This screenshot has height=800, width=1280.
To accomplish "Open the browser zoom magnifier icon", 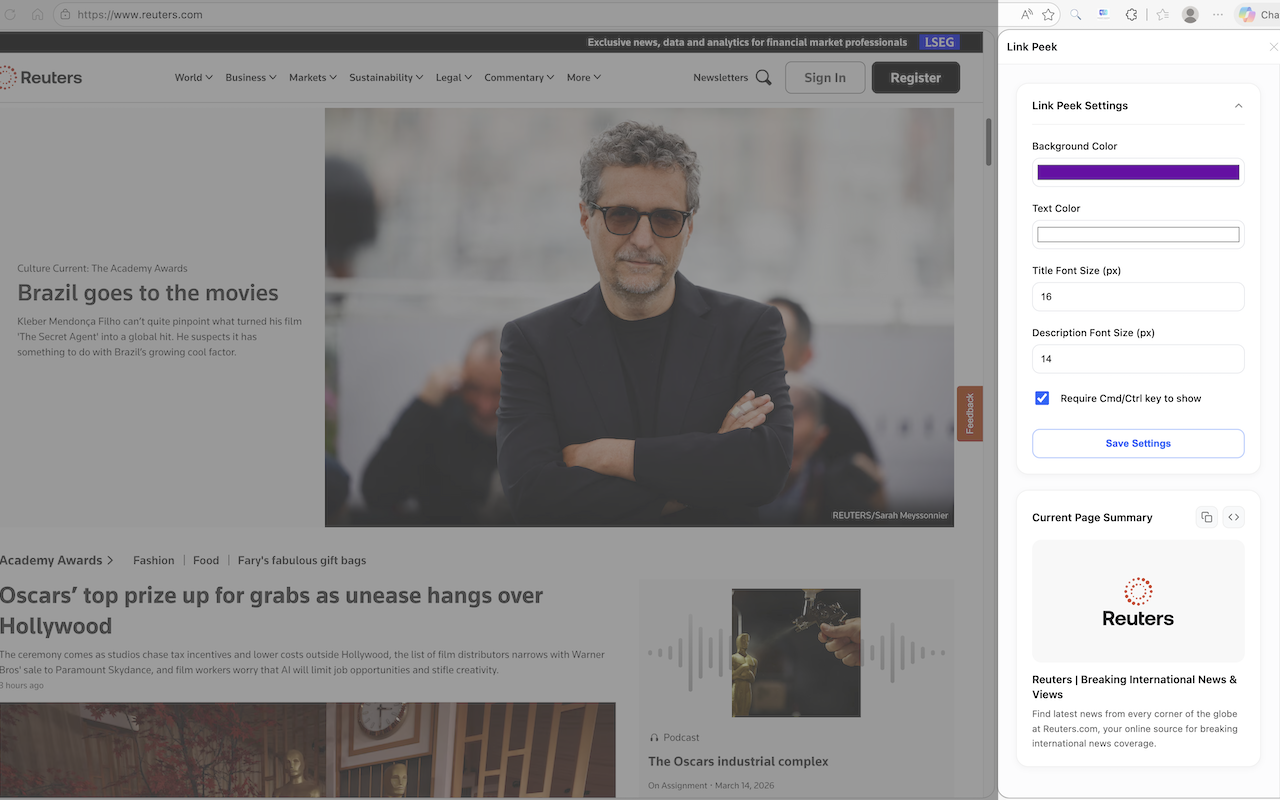I will [1076, 15].
